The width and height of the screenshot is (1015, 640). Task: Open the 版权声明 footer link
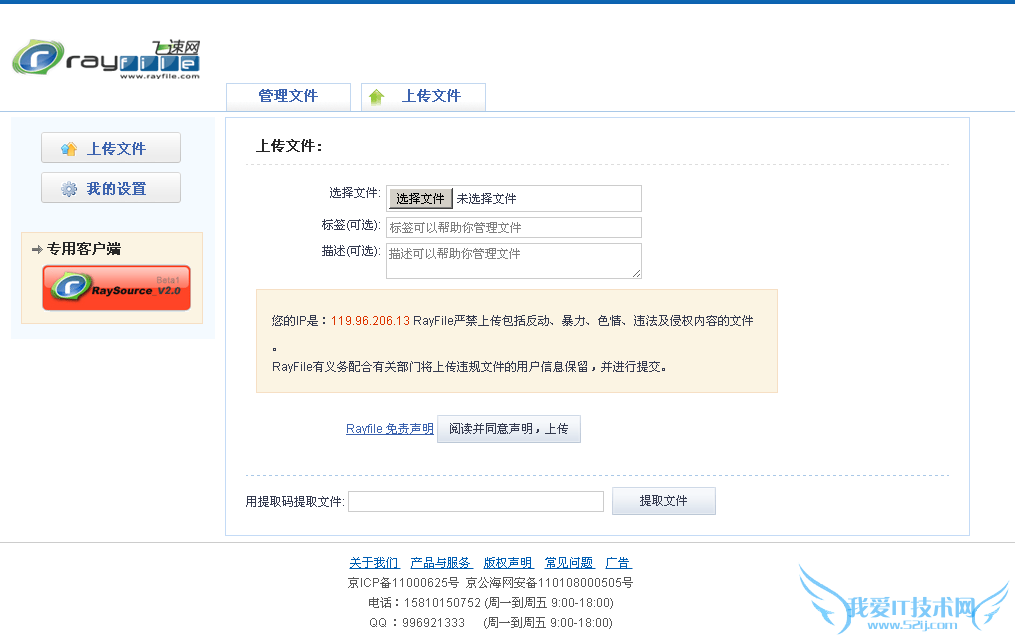point(508,563)
